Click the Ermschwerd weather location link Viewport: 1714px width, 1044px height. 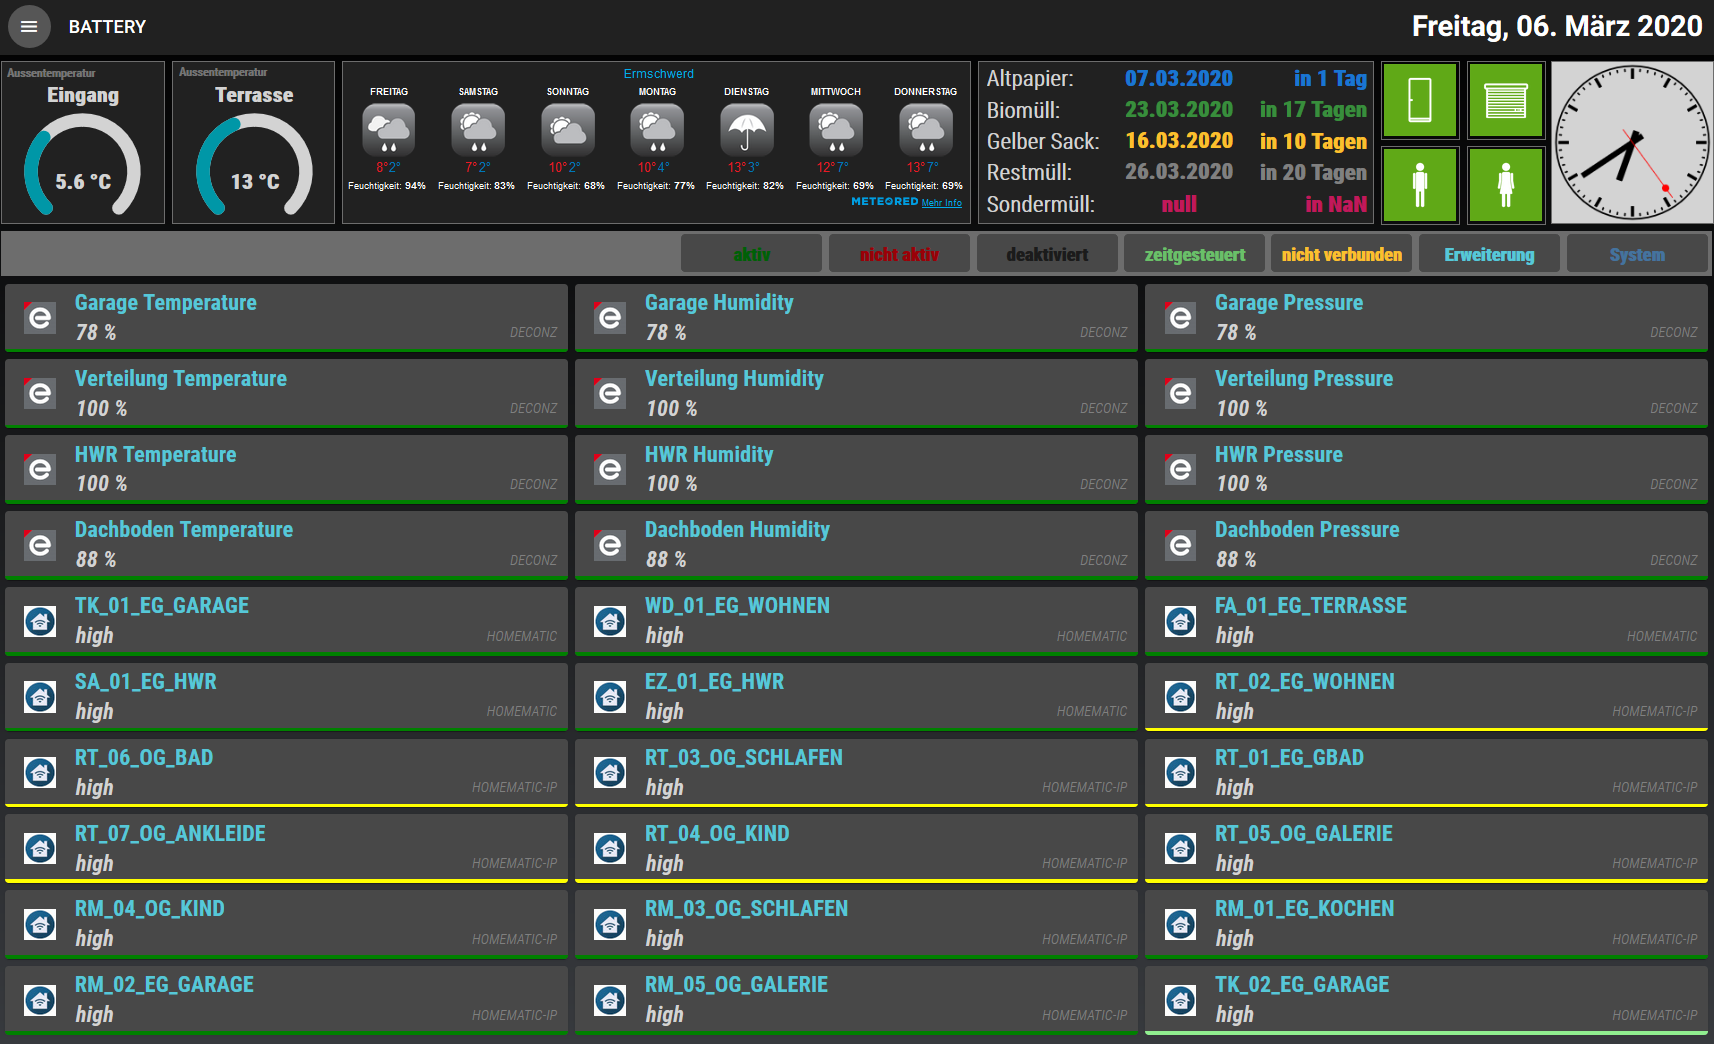pyautogui.click(x=658, y=73)
